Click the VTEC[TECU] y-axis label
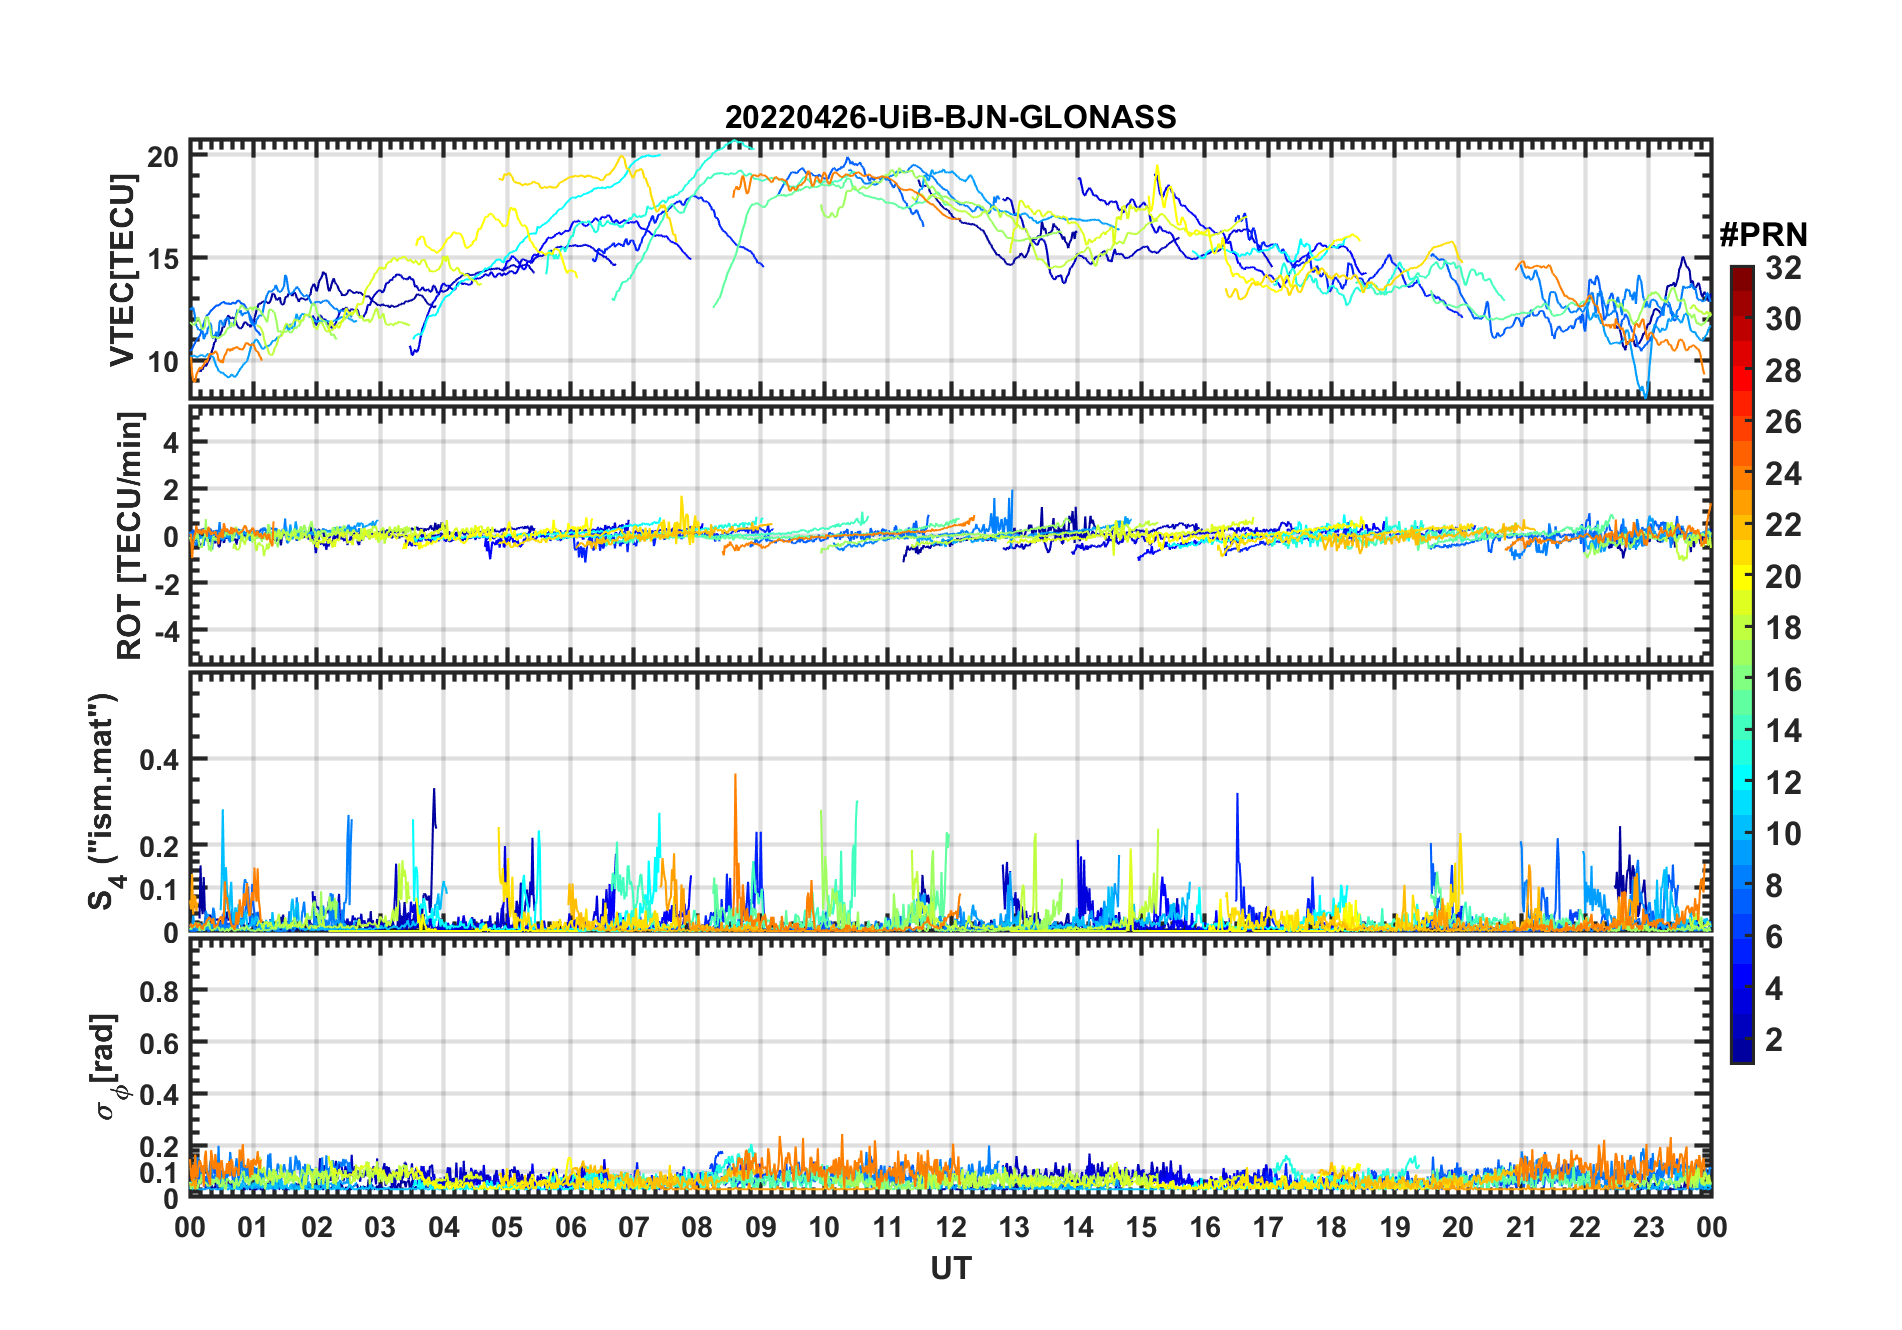Viewport: 1902px width, 1330px height. tap(122, 270)
